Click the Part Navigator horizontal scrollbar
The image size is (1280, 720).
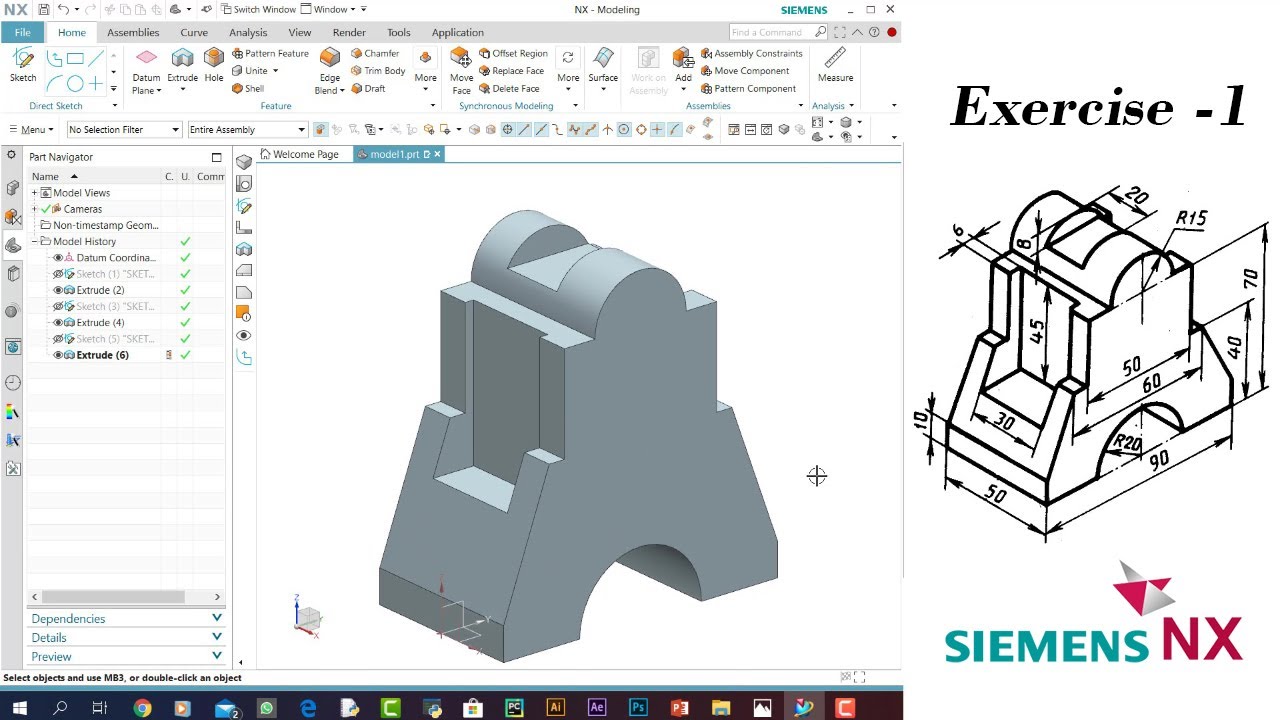(112, 597)
